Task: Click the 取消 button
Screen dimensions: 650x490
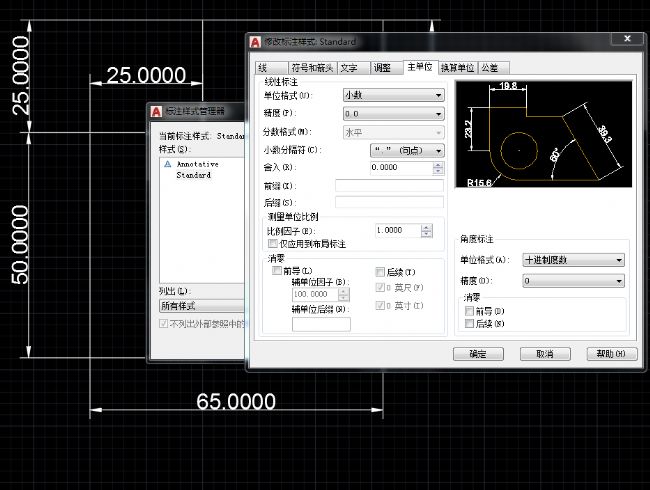Action: coord(545,354)
